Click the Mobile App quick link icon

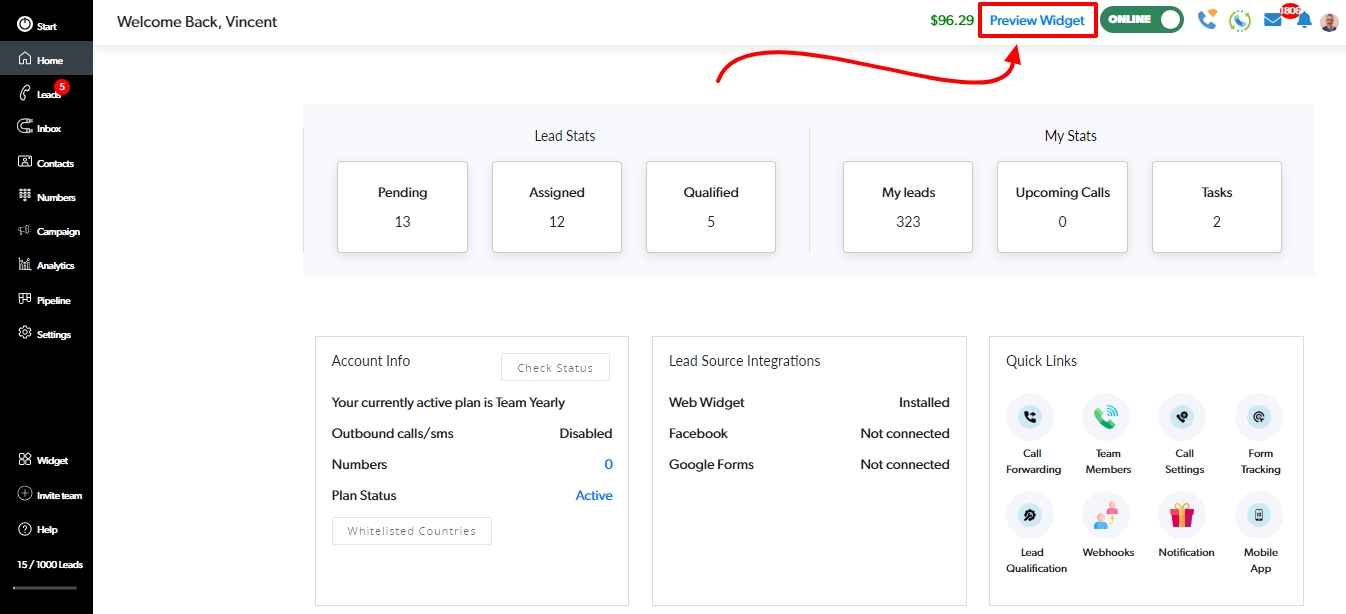tap(1259, 516)
